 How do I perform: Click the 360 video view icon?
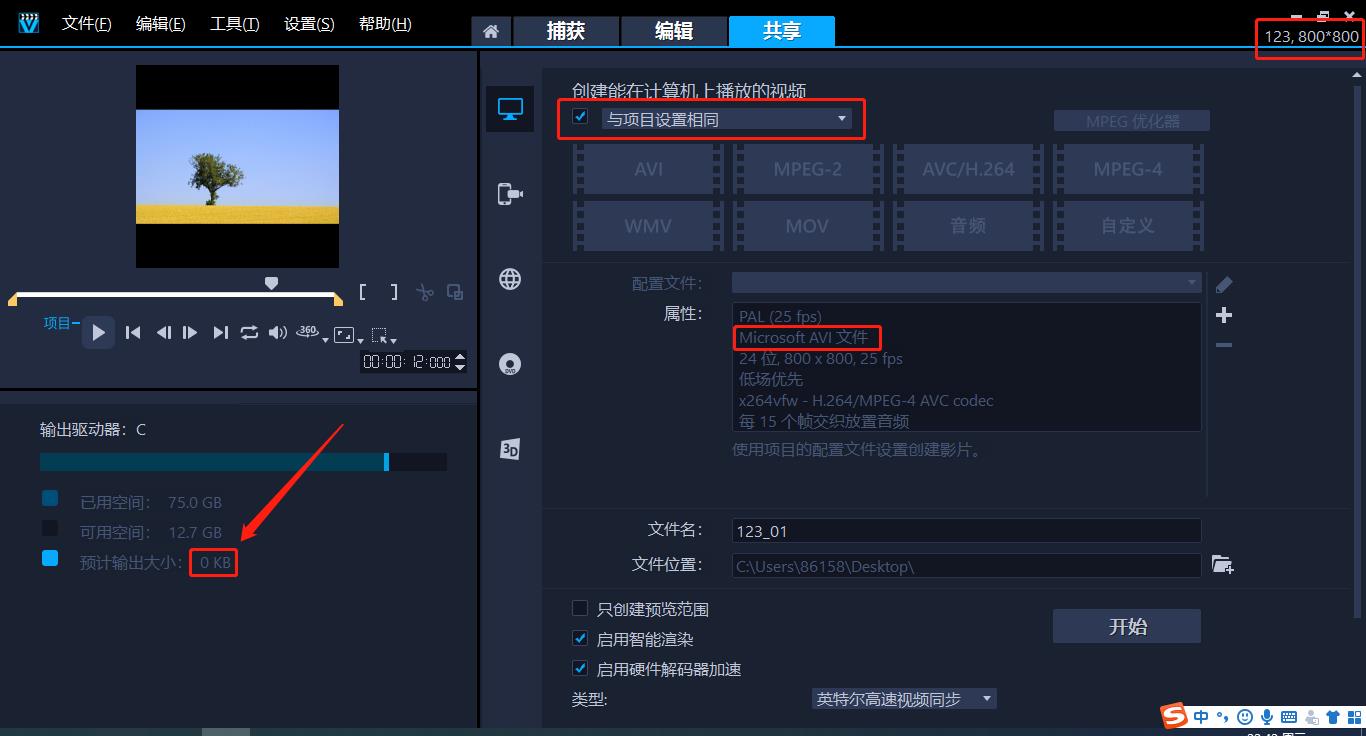(305, 333)
